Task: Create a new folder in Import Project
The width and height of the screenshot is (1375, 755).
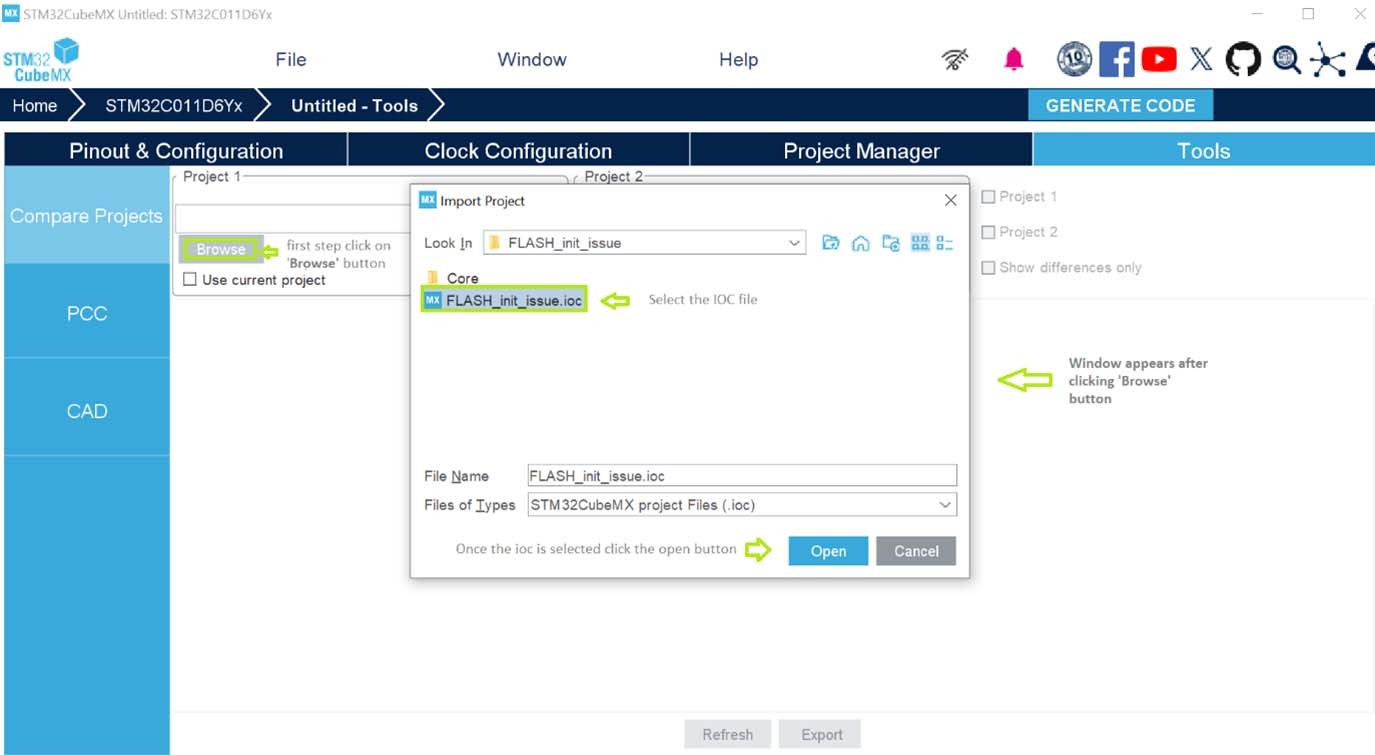Action: pos(891,243)
